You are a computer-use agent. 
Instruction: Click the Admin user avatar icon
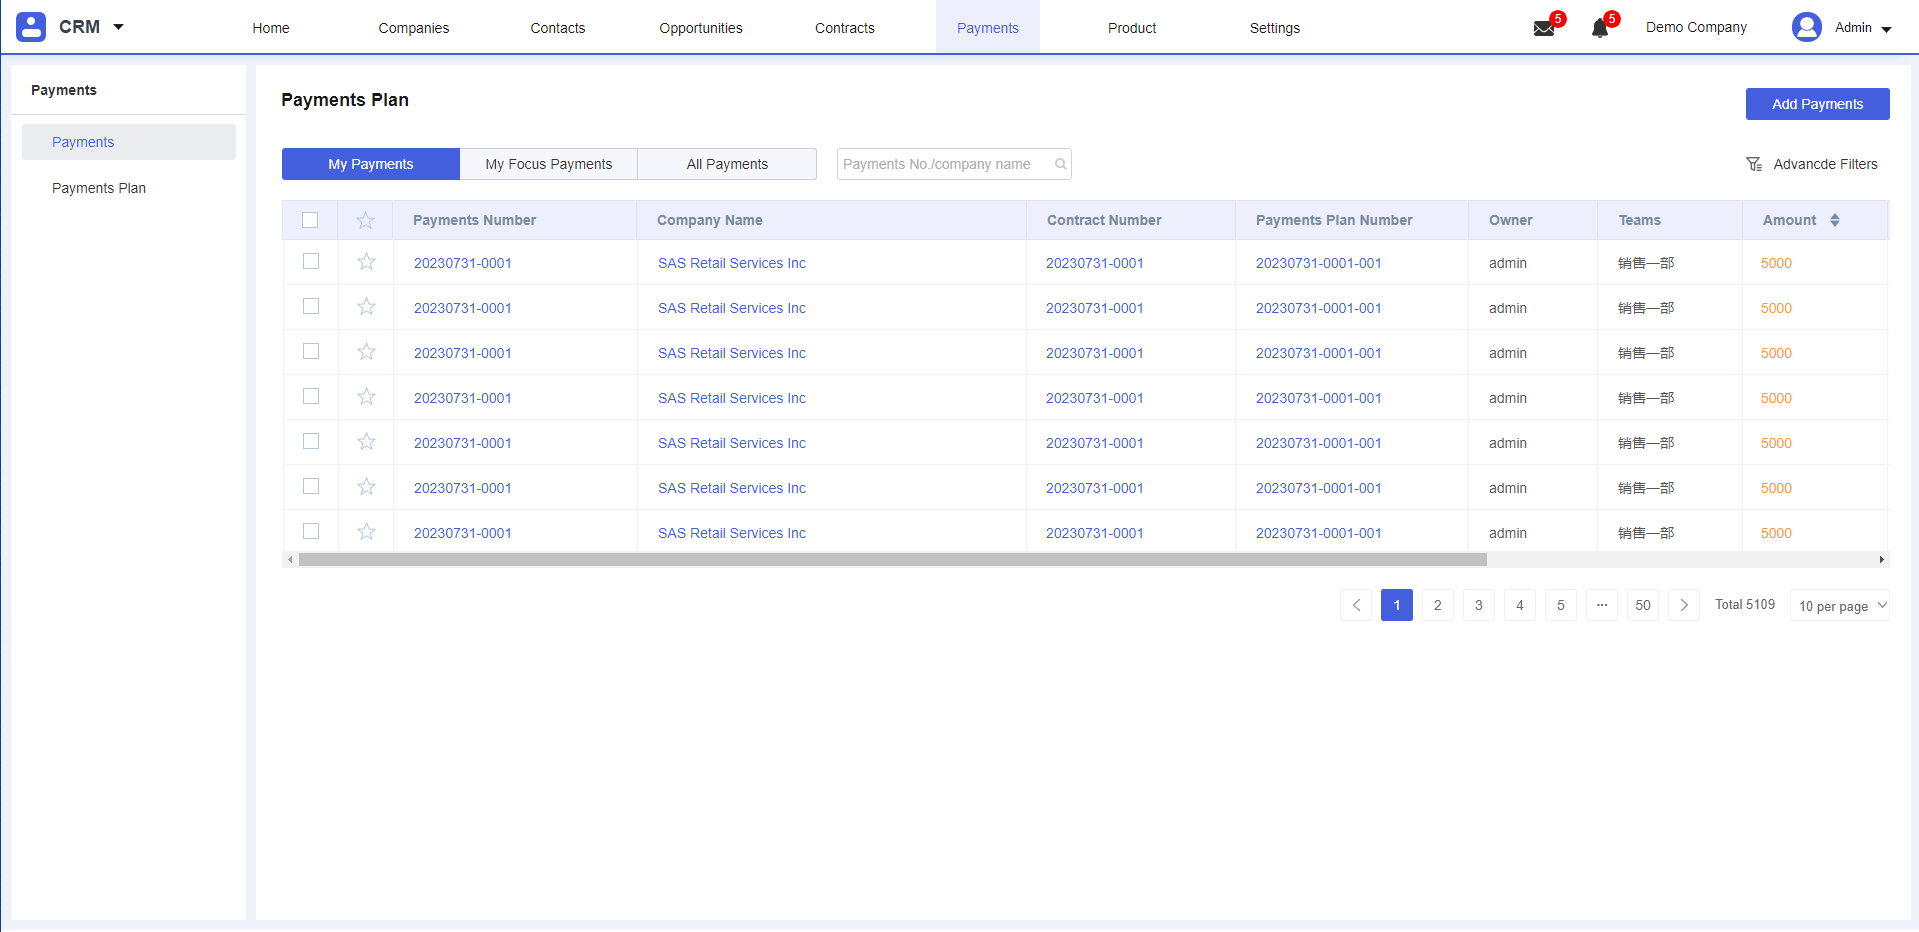point(1807,27)
